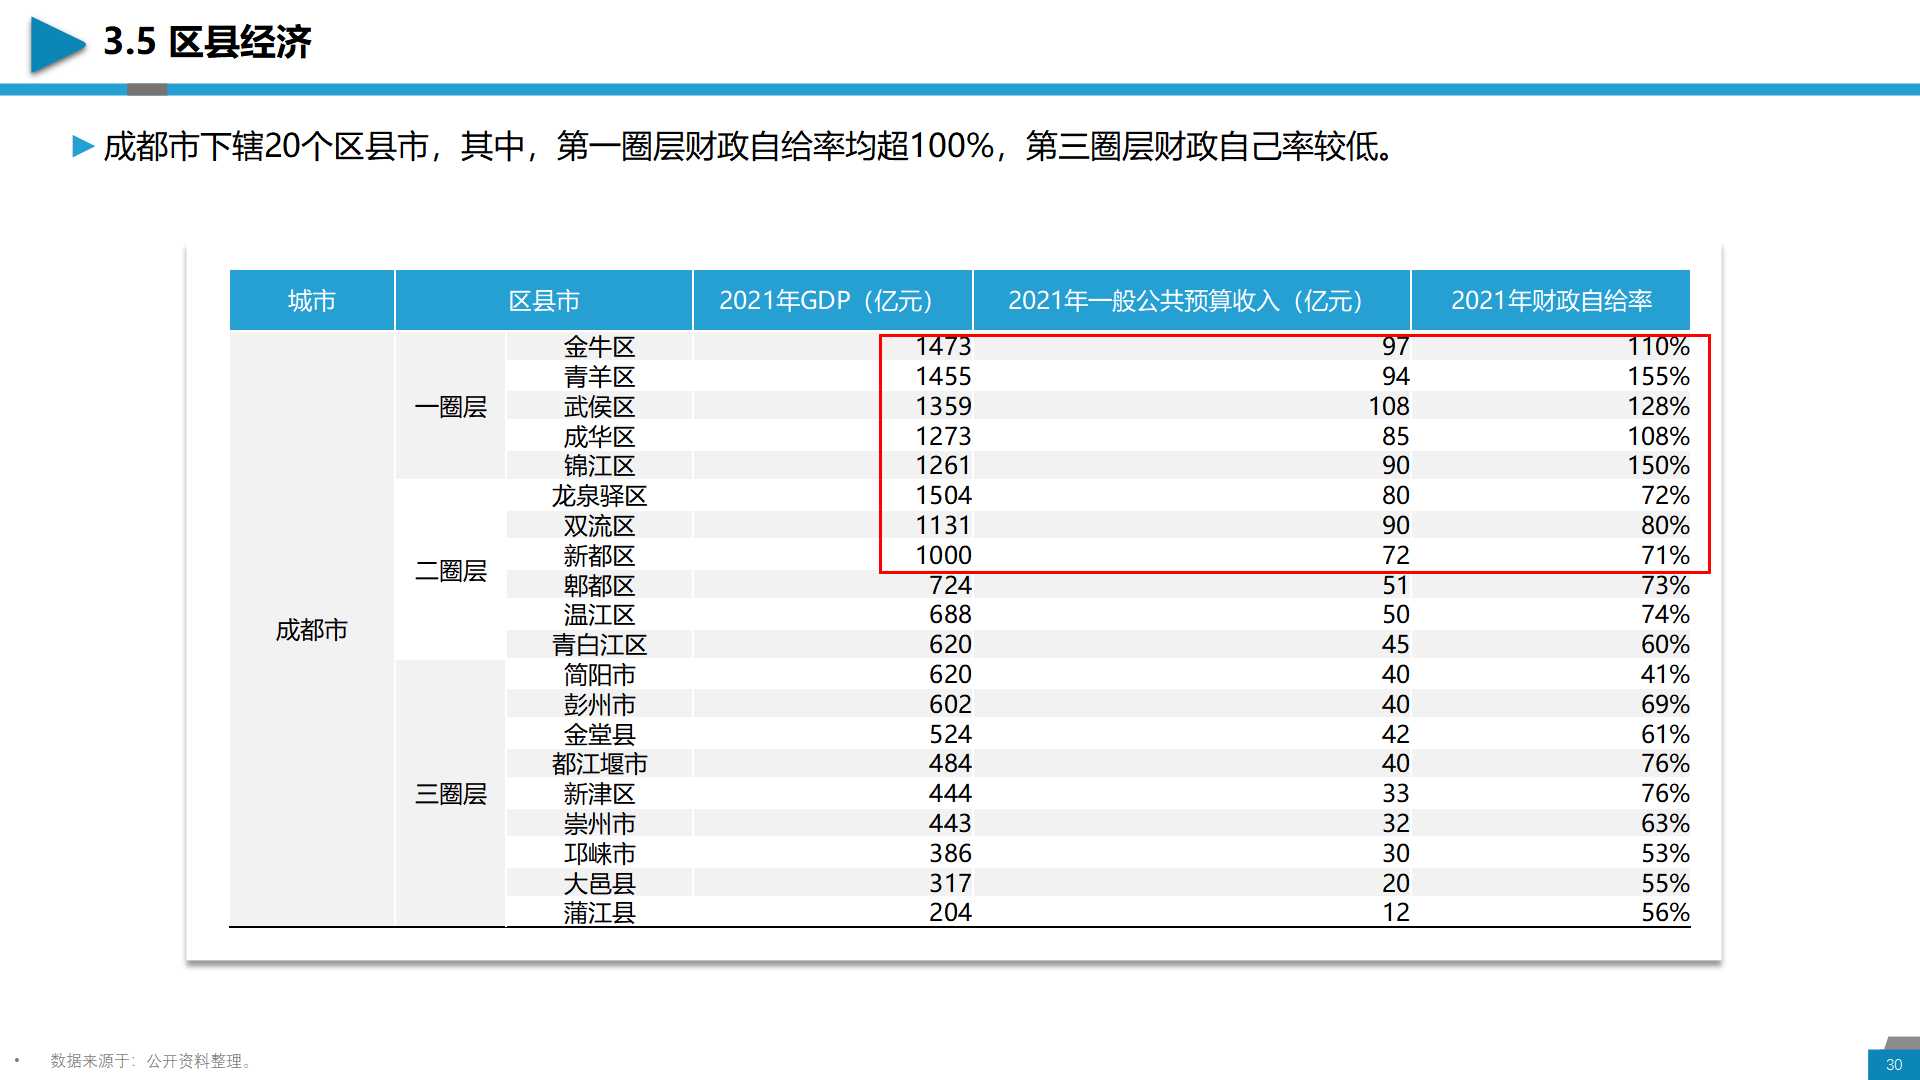The width and height of the screenshot is (1920, 1080).
Task: Select the 区县市 column header
Action: (544, 300)
